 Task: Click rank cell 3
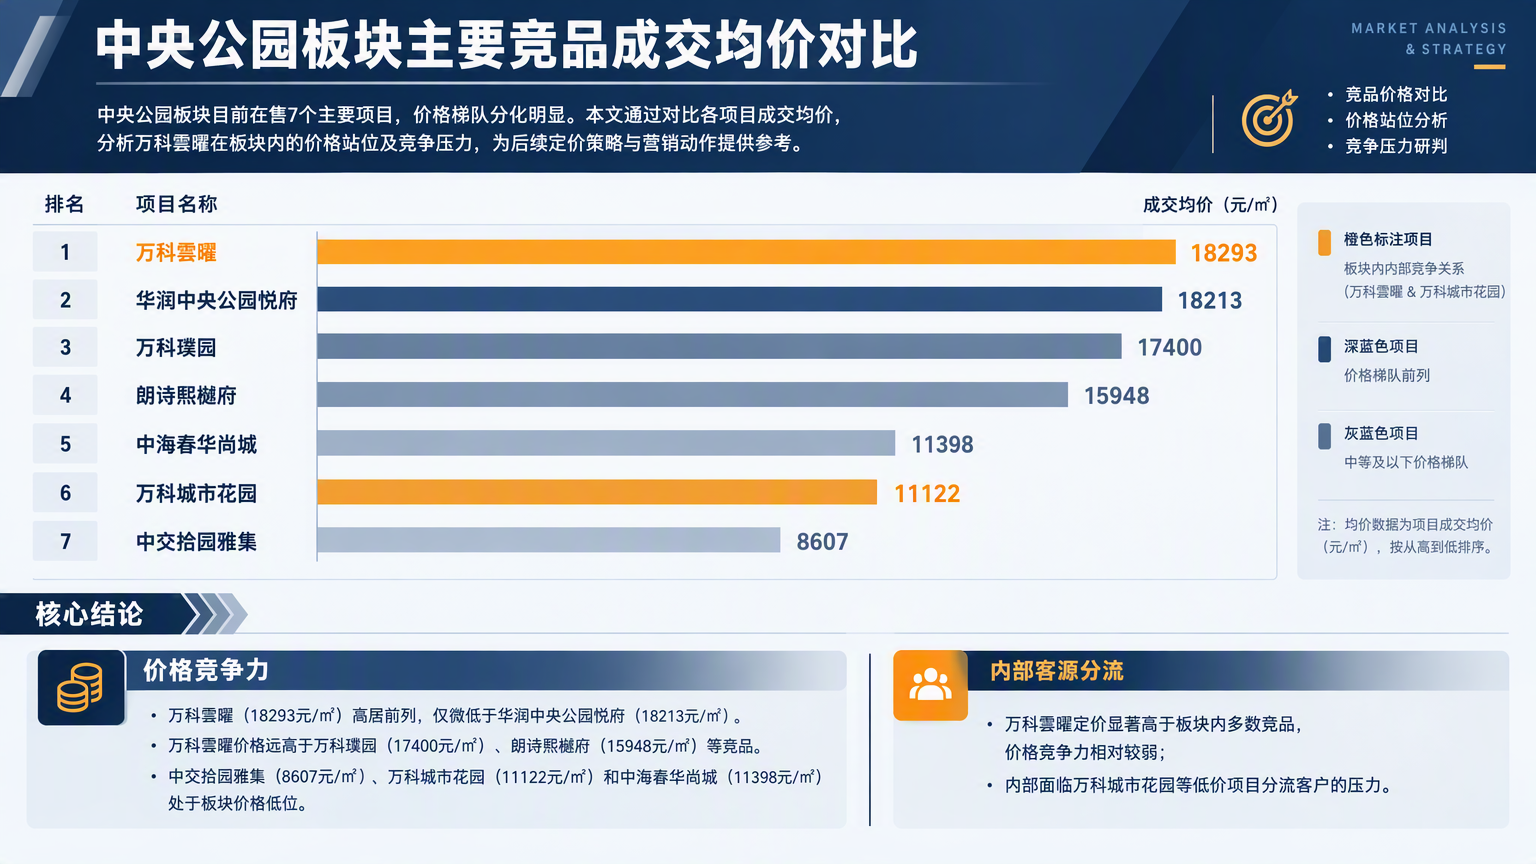point(65,347)
